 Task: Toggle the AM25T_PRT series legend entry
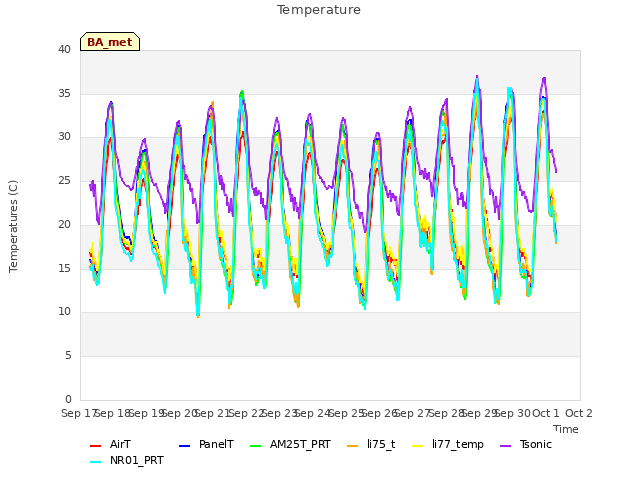point(290,444)
